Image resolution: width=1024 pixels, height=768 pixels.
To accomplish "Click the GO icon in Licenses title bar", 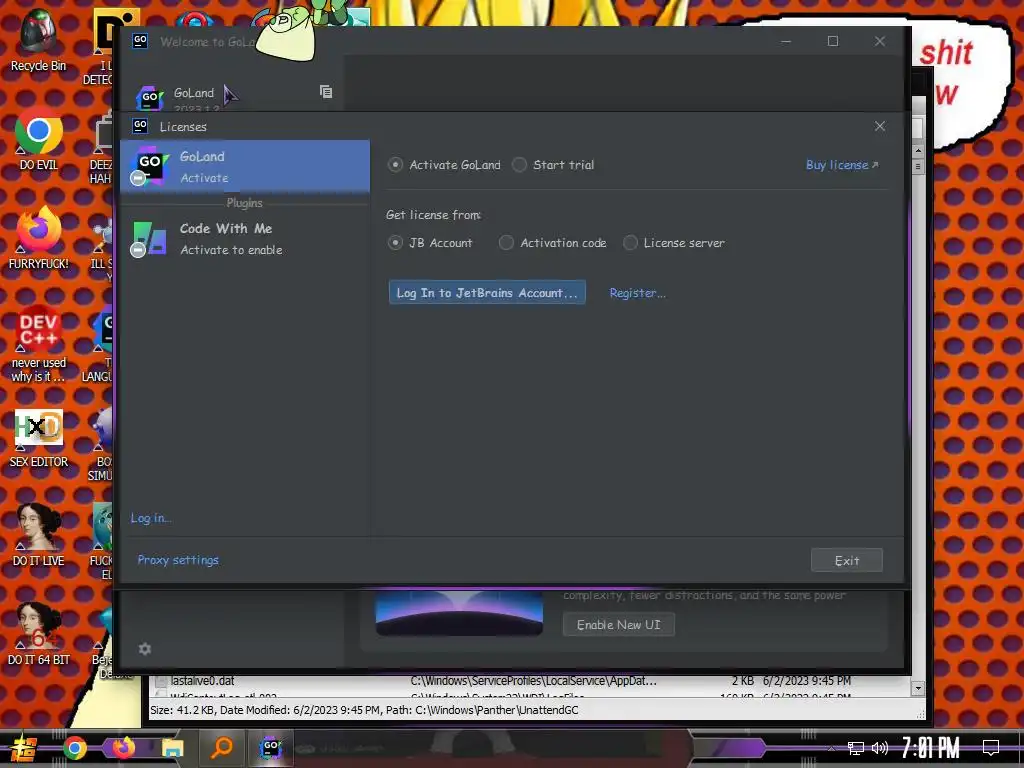I will [x=140, y=125].
